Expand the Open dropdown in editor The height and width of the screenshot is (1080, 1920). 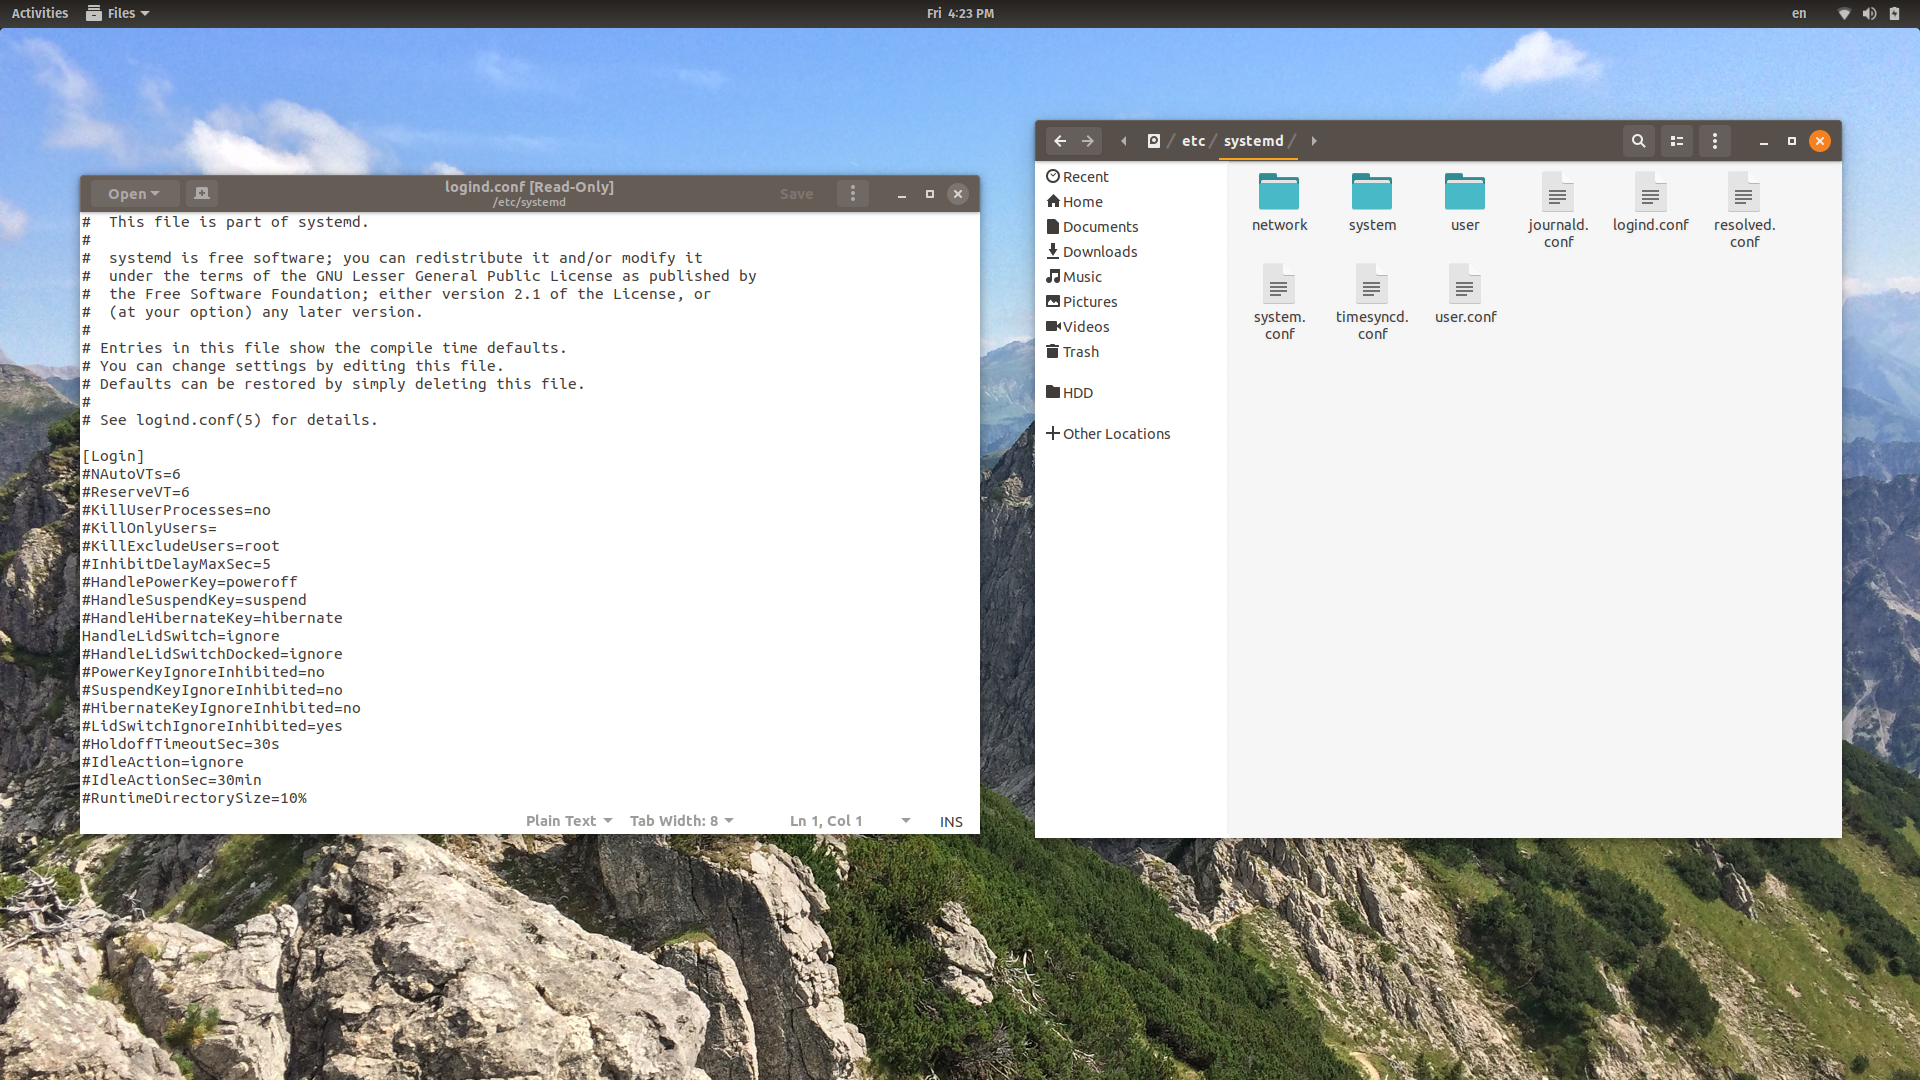coord(134,194)
